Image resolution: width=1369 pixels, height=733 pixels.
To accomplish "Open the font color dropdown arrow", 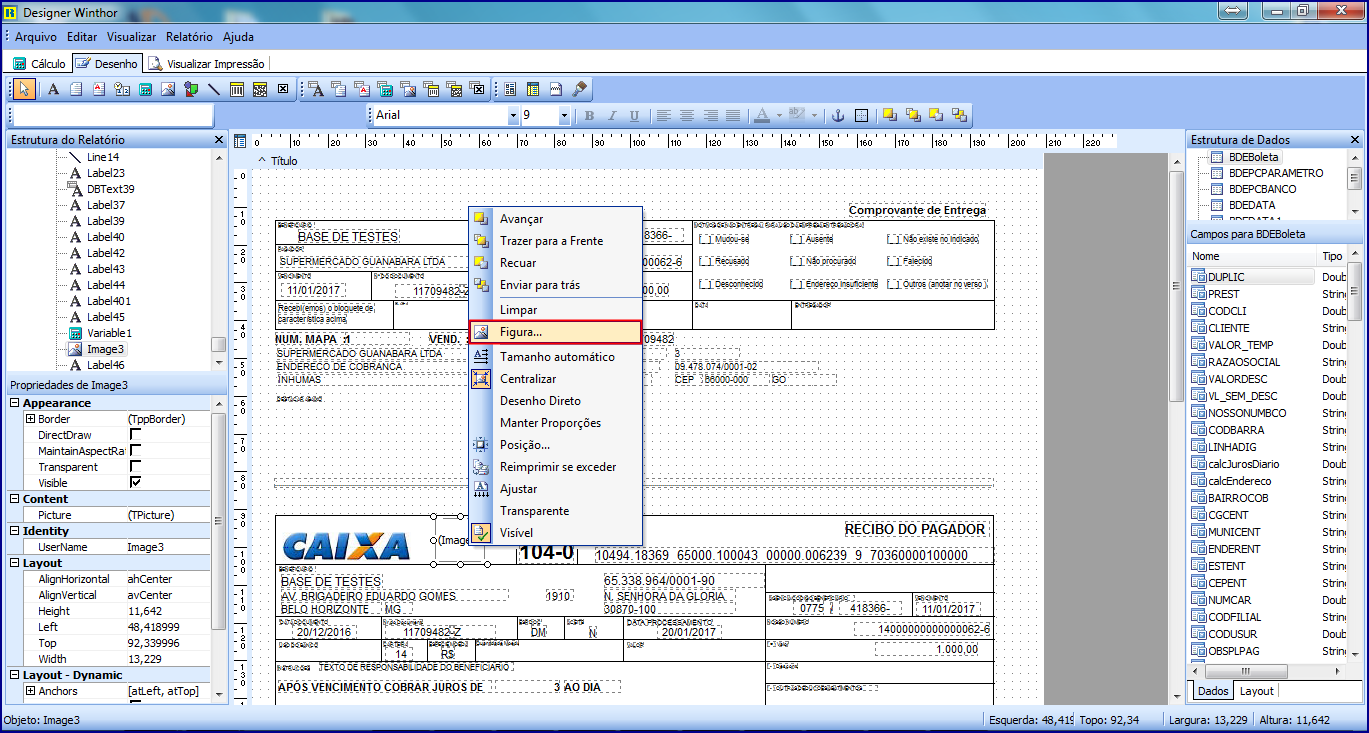I will tap(779, 115).
